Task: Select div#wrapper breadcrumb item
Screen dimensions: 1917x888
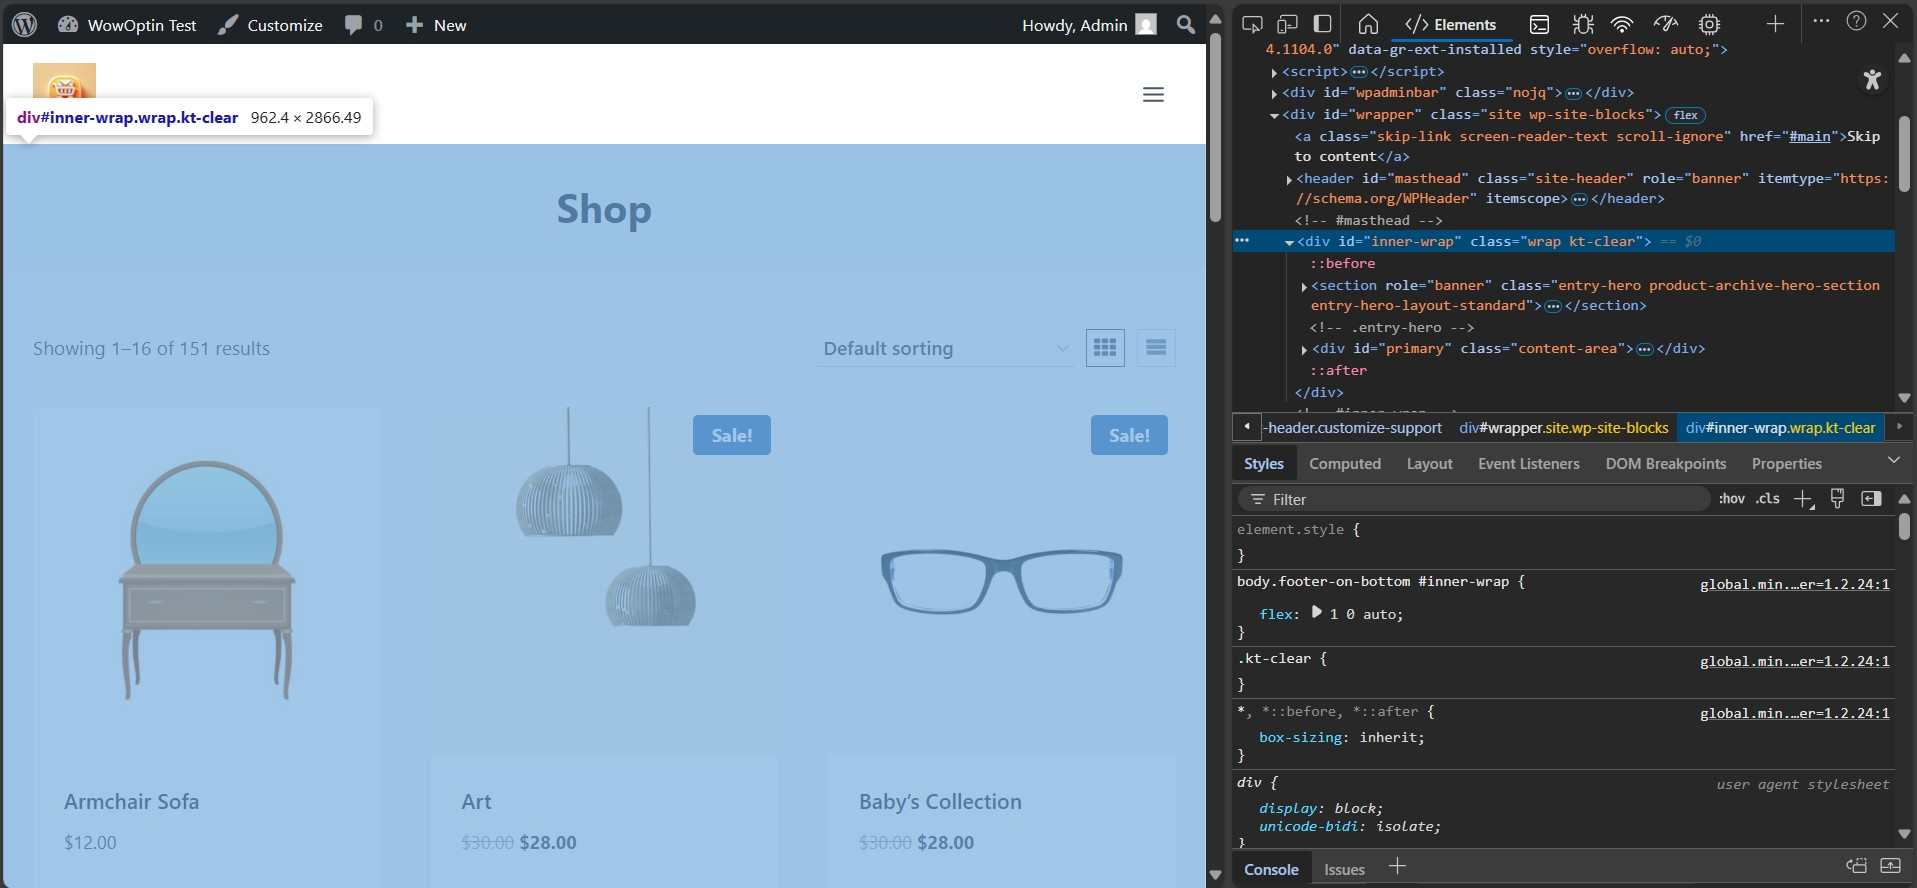Action: [1564, 428]
